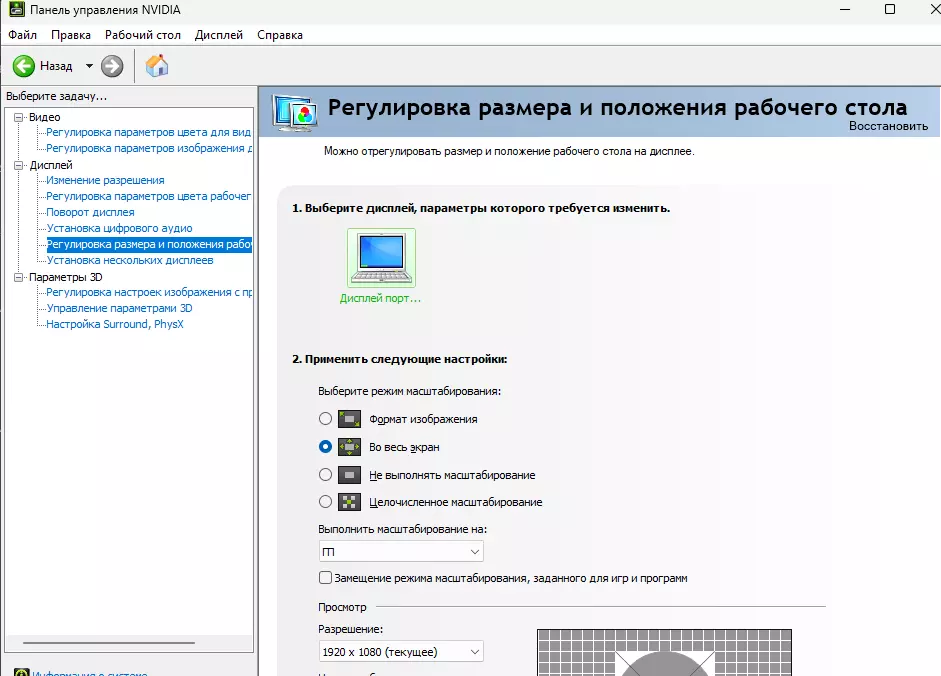The height and width of the screenshot is (676, 941).
Task: Click the Восстановить link
Action: 888,126
